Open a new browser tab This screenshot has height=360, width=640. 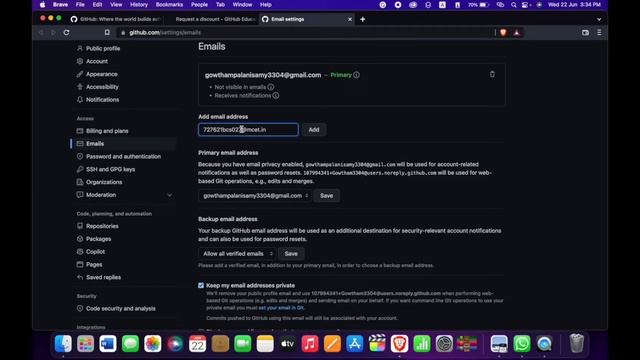362,19
